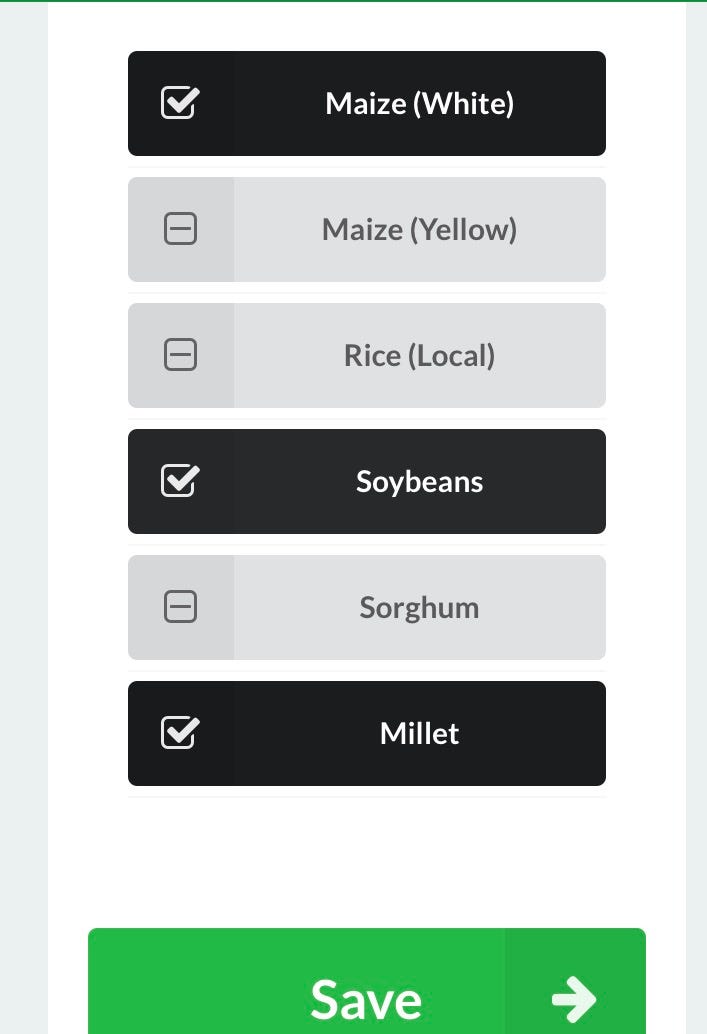Select the Rice (Local) label

pyautogui.click(x=419, y=355)
